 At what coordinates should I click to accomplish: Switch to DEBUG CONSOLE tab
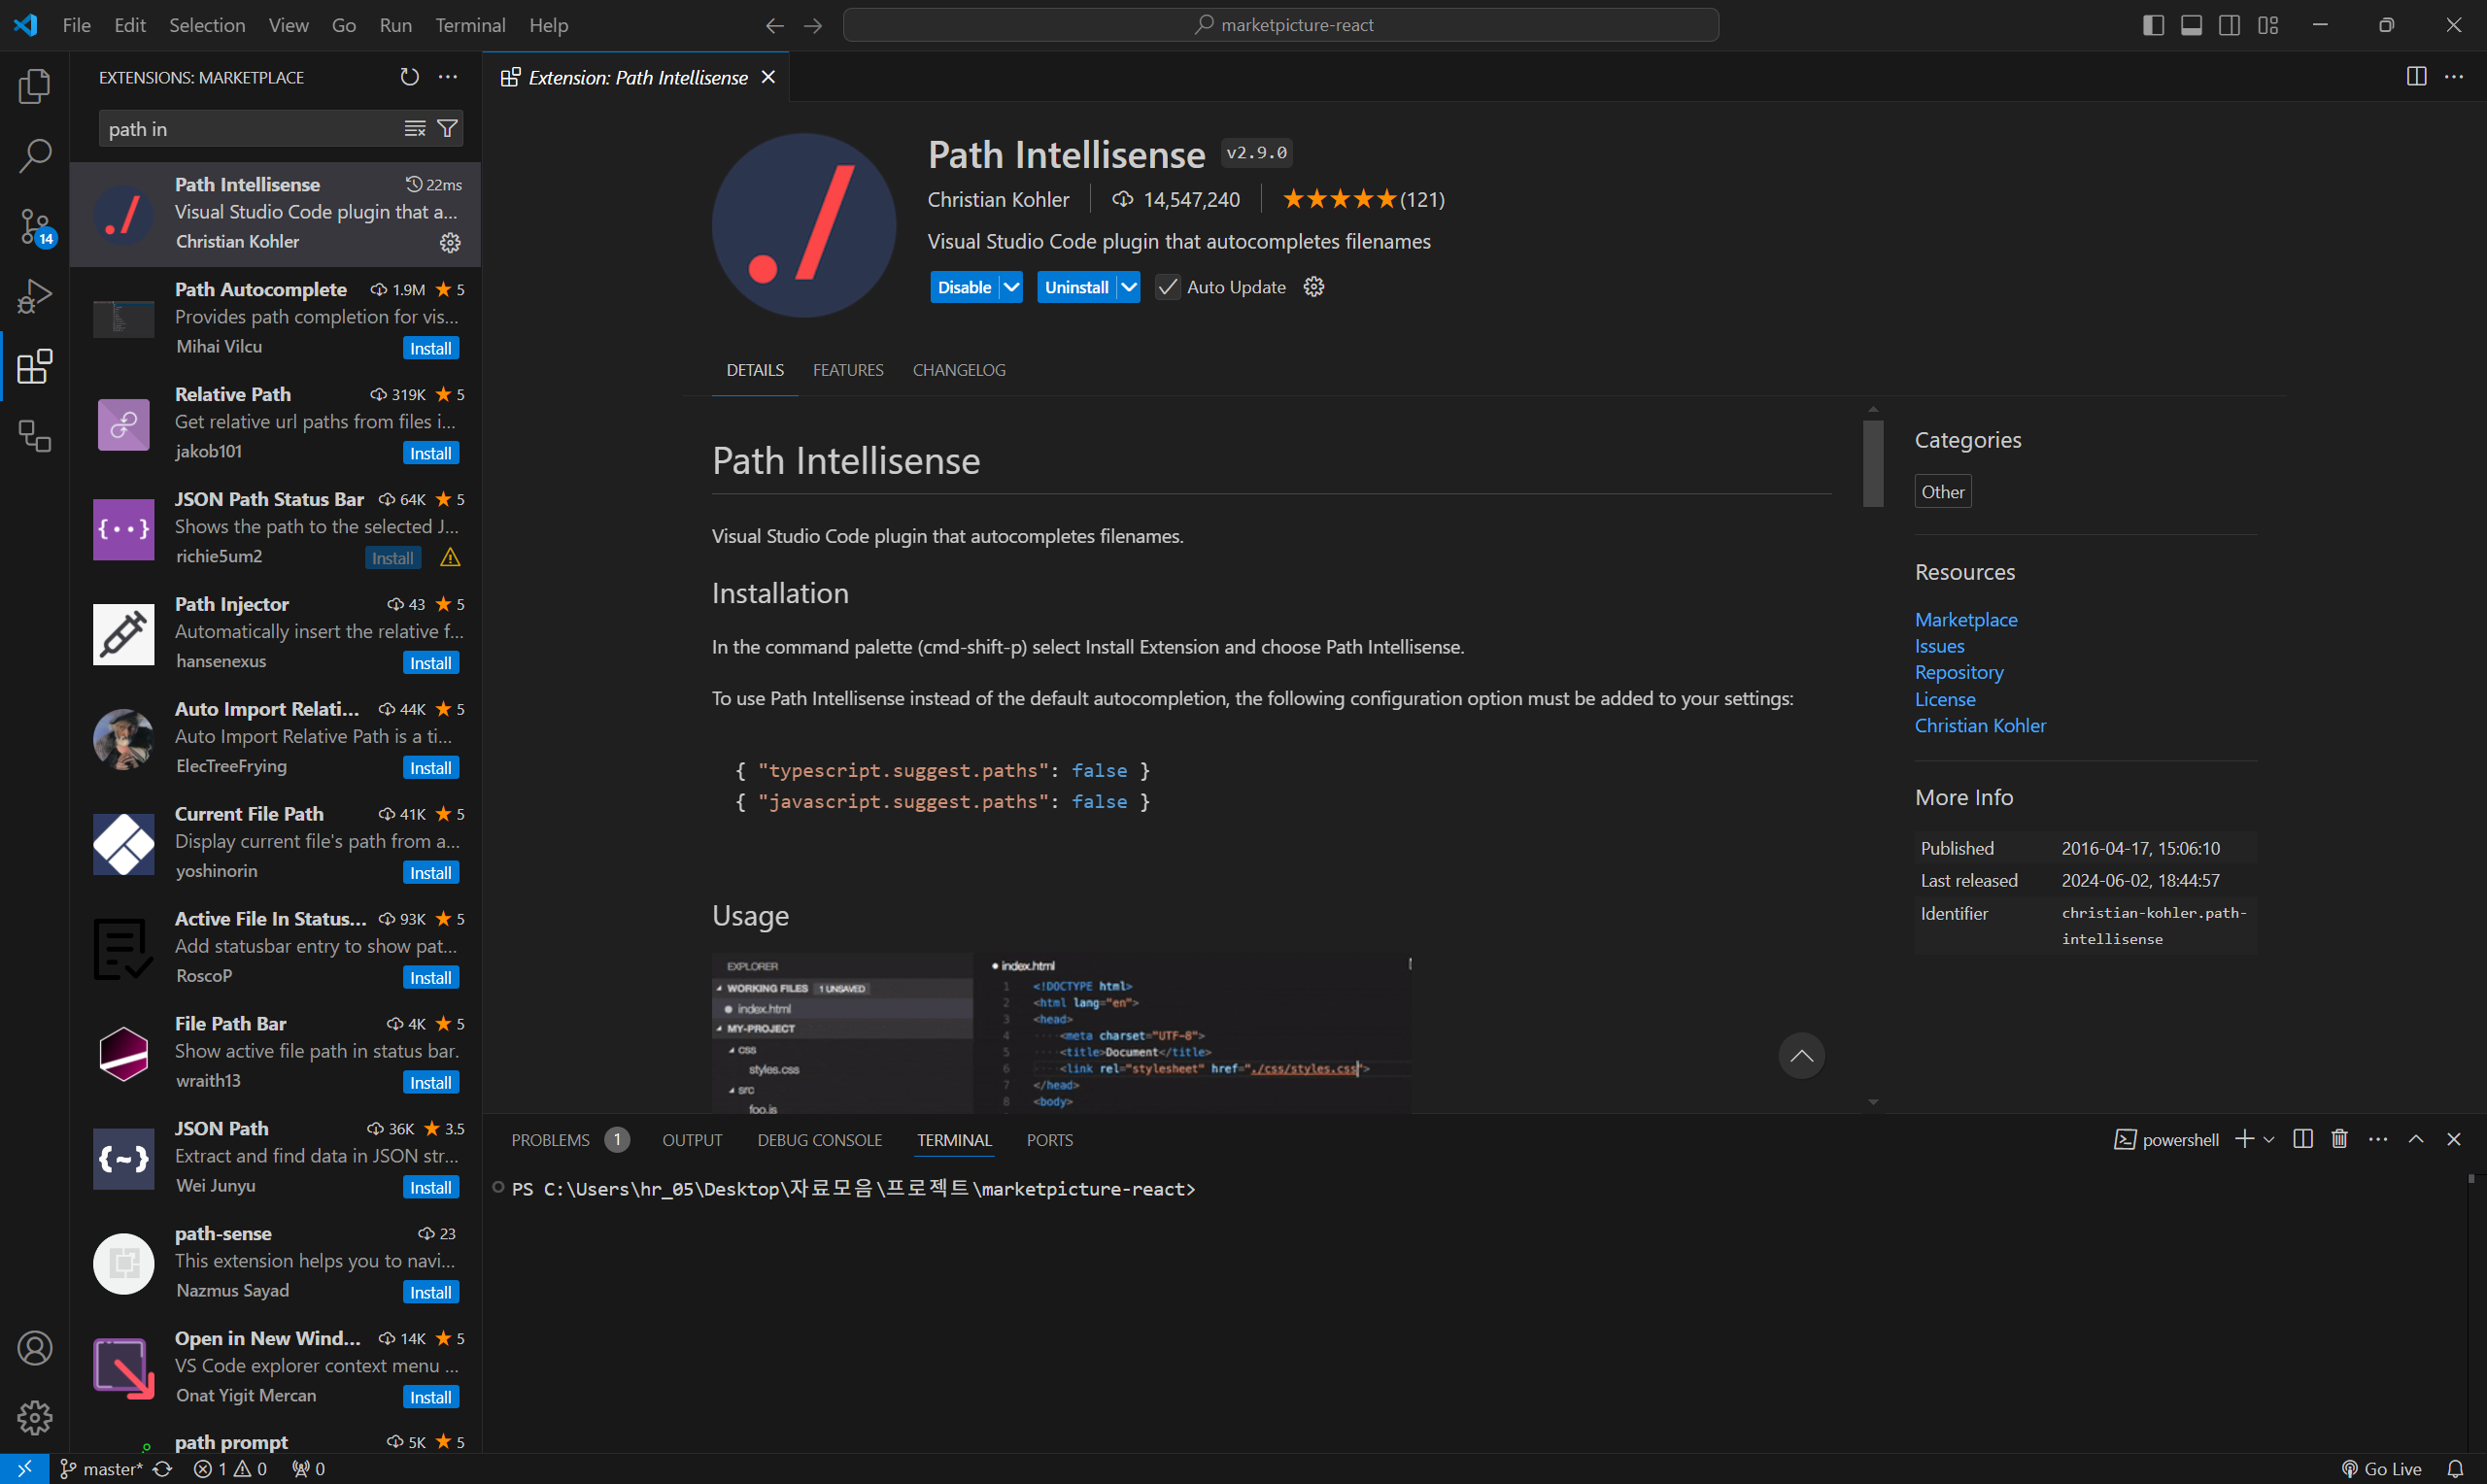(820, 1140)
